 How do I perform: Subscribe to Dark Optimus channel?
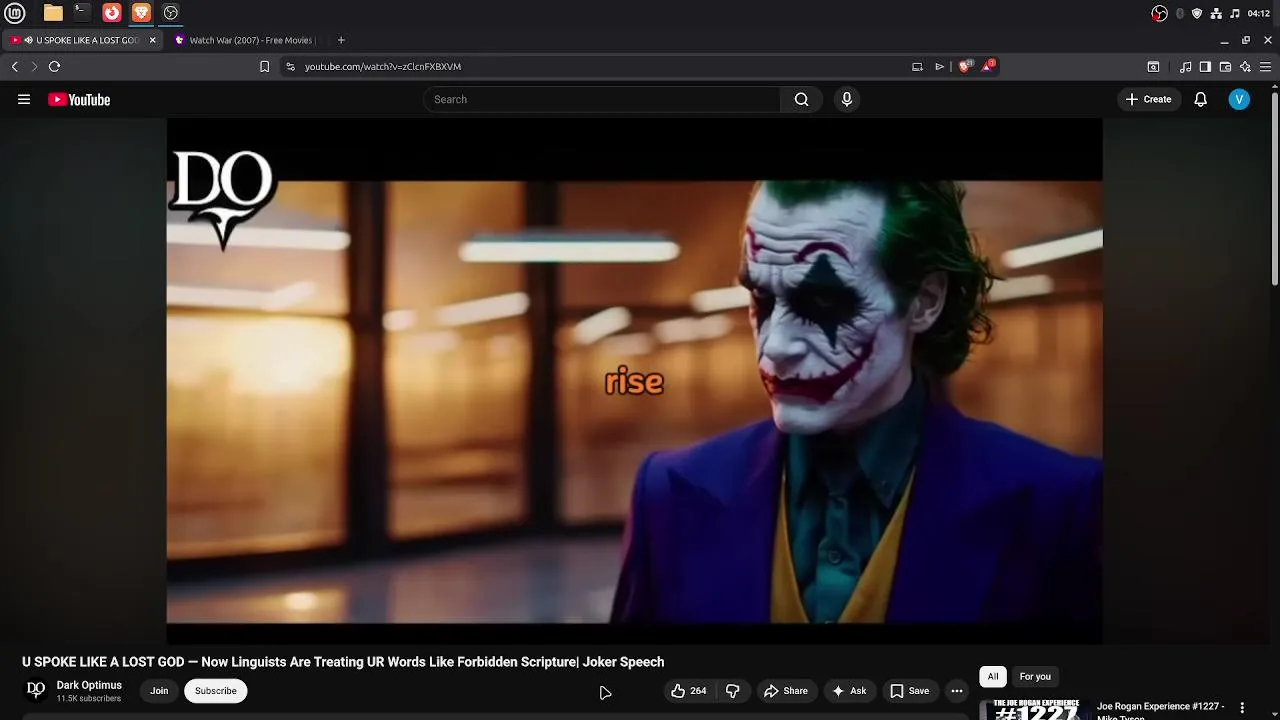click(216, 691)
